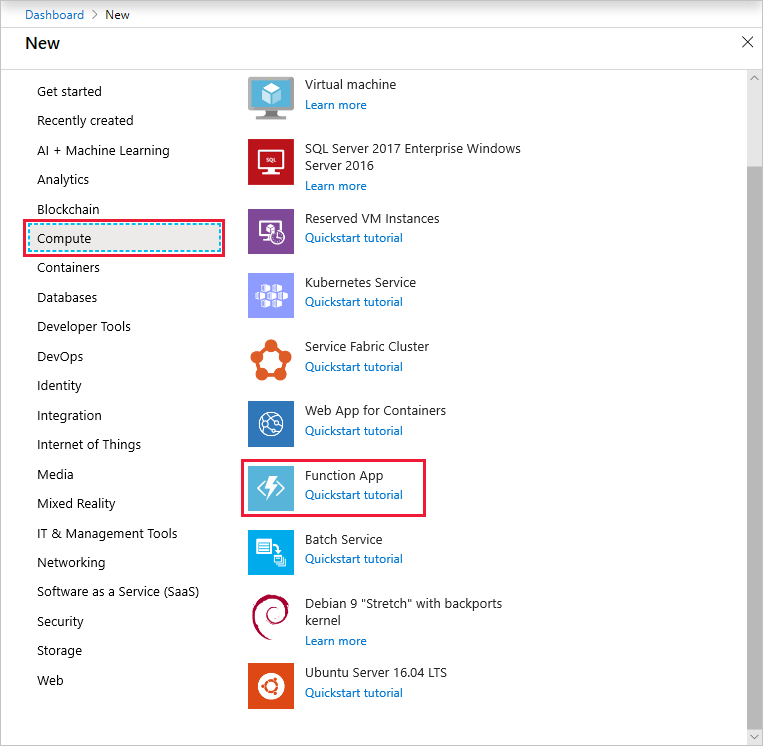
Task: Open Storage category
Action: (x=59, y=651)
